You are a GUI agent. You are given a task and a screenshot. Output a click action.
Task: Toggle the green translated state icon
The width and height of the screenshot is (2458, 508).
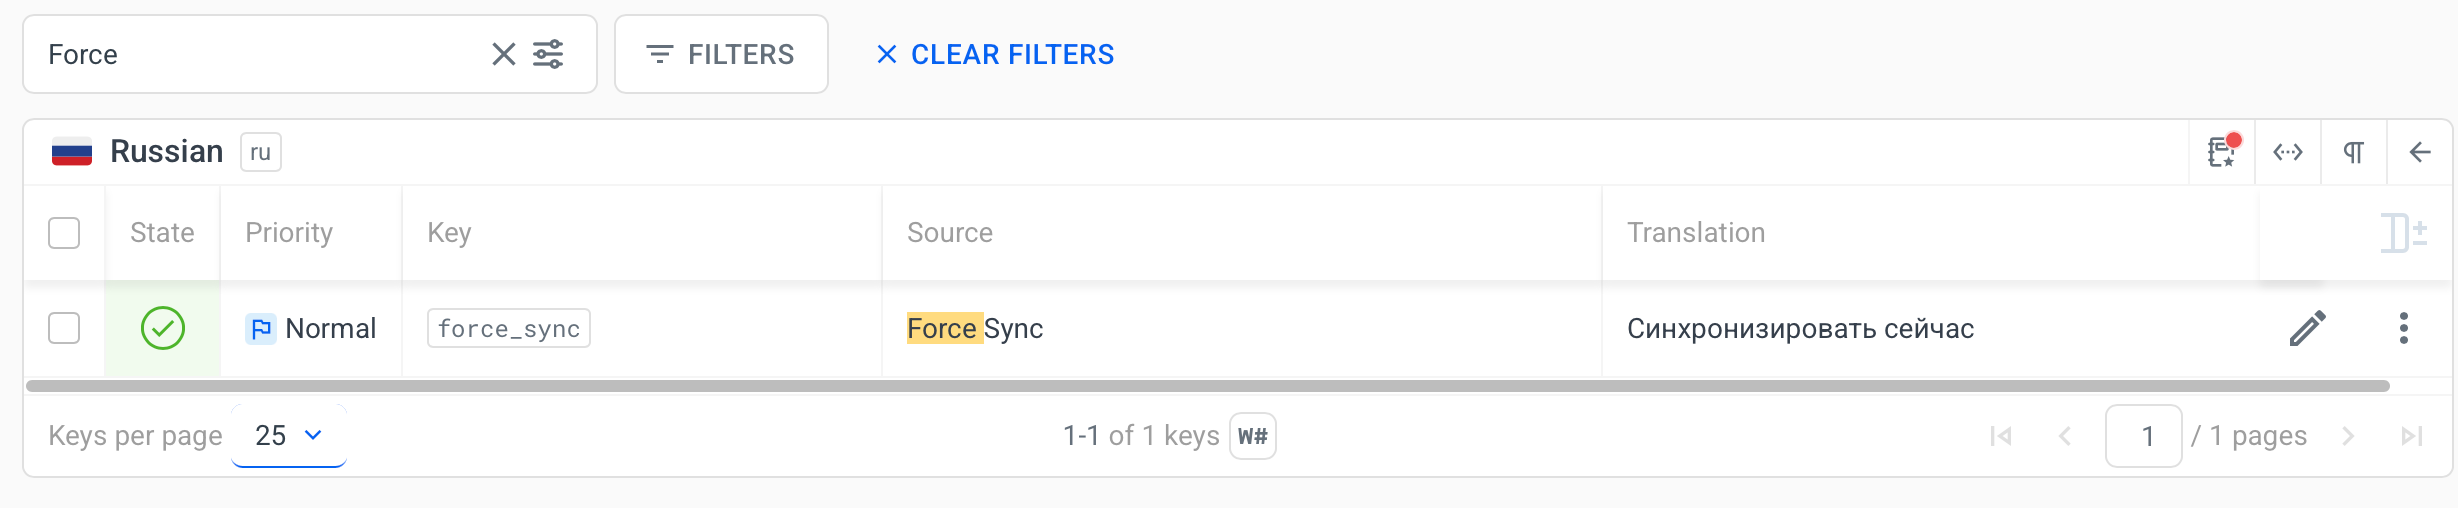[163, 328]
